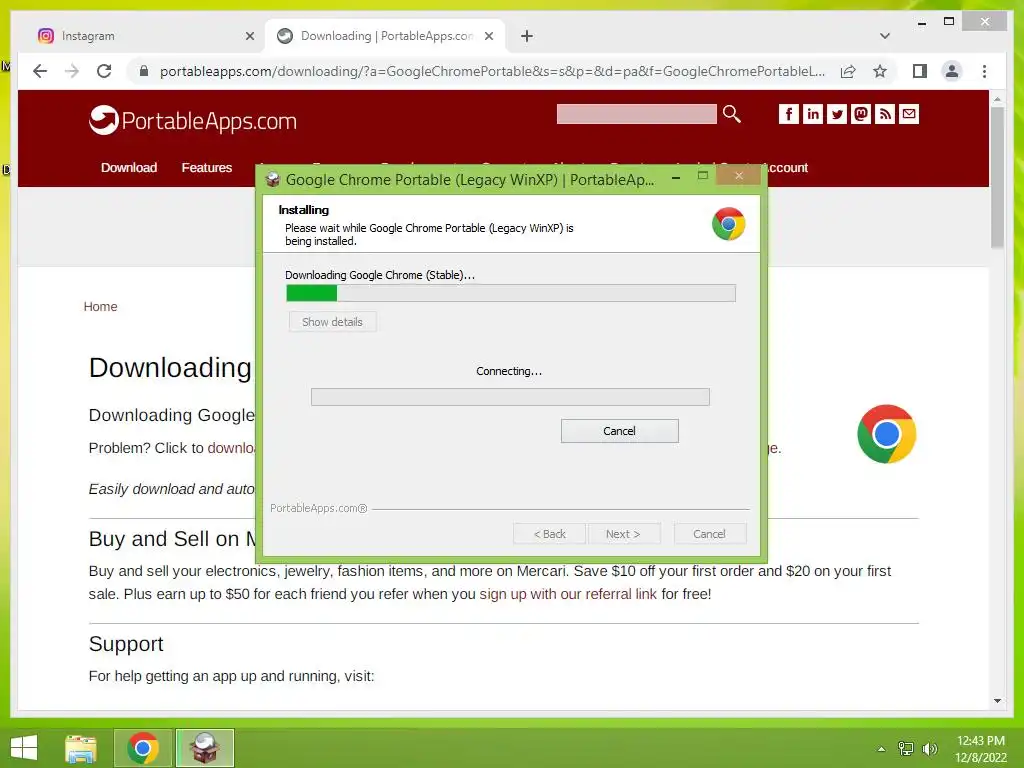Open Chrome profile avatar
The height and width of the screenshot is (768, 1024).
[x=952, y=71]
